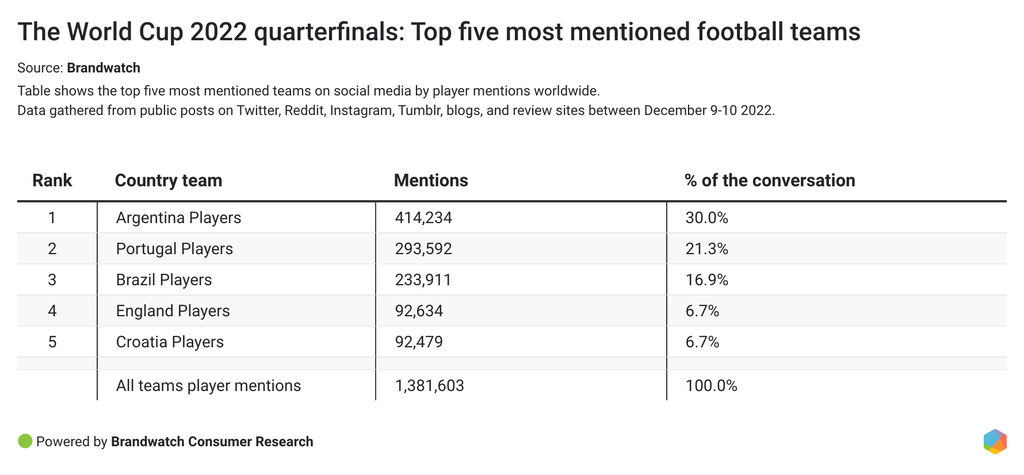Image resolution: width=1024 pixels, height=475 pixels.
Task: Click the Brazil Players cell
Action: point(164,280)
